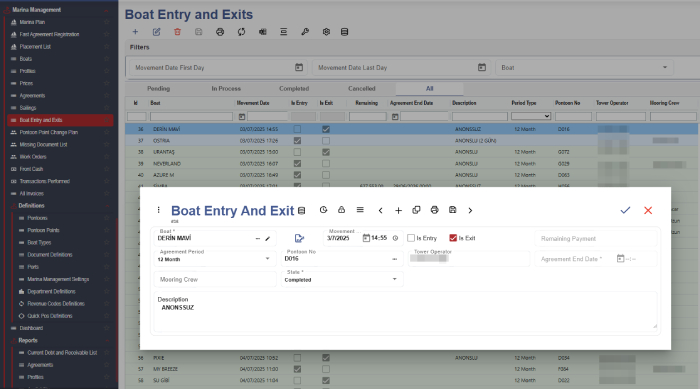This screenshot has width=700, height=389.
Task: Open kebab menu beside dialog title
Action: coord(158,210)
